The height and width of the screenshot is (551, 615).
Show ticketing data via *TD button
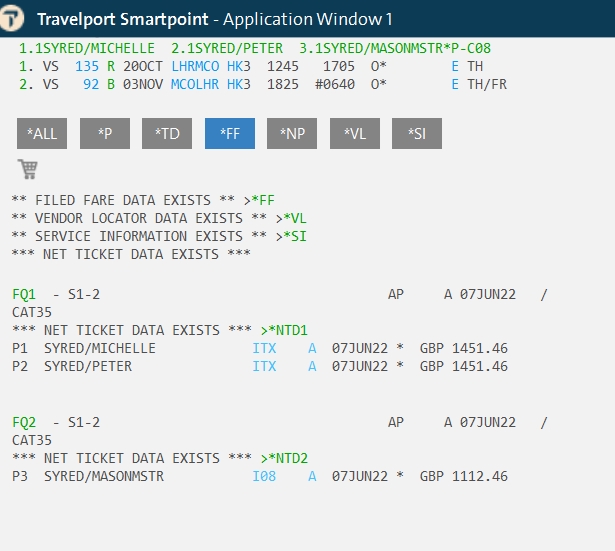click(x=167, y=133)
